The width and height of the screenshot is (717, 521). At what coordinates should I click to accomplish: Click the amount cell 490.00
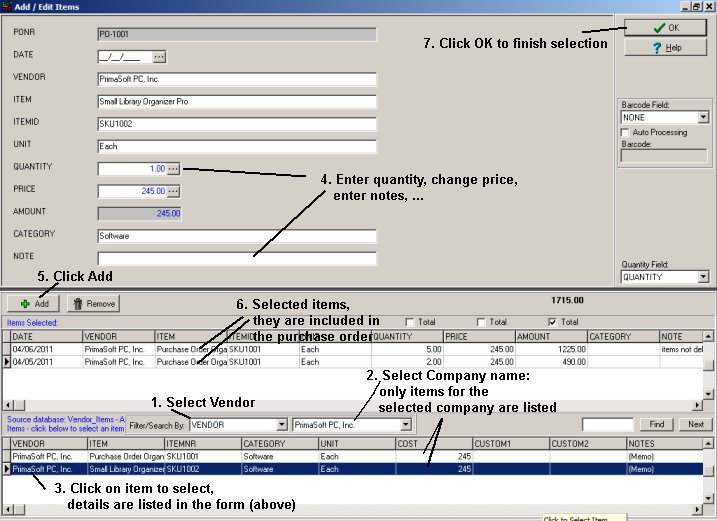(x=551, y=362)
